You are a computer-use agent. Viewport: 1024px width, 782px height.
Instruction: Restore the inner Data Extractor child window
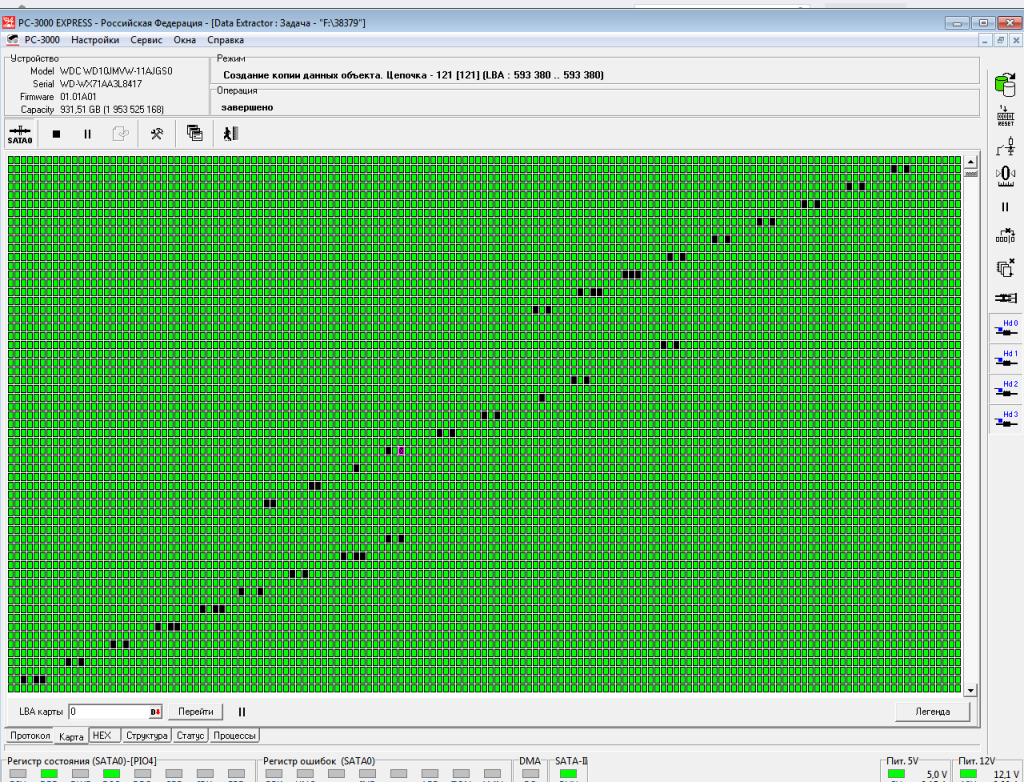tap(1000, 41)
